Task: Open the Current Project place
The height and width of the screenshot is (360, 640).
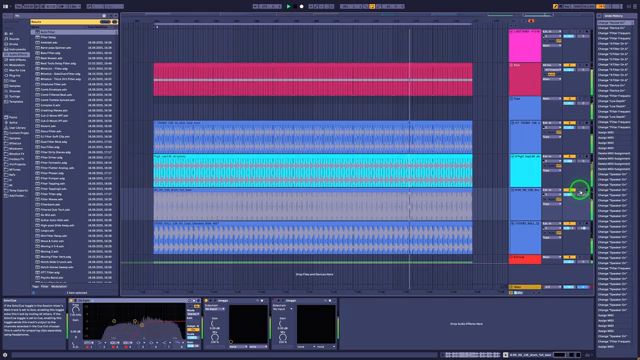Action: tap(19, 133)
